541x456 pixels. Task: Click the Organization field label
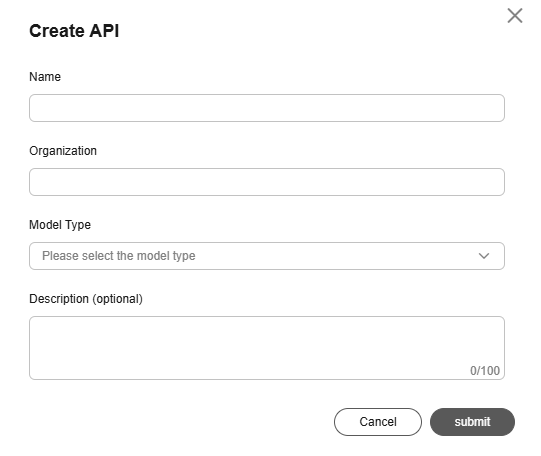point(63,151)
